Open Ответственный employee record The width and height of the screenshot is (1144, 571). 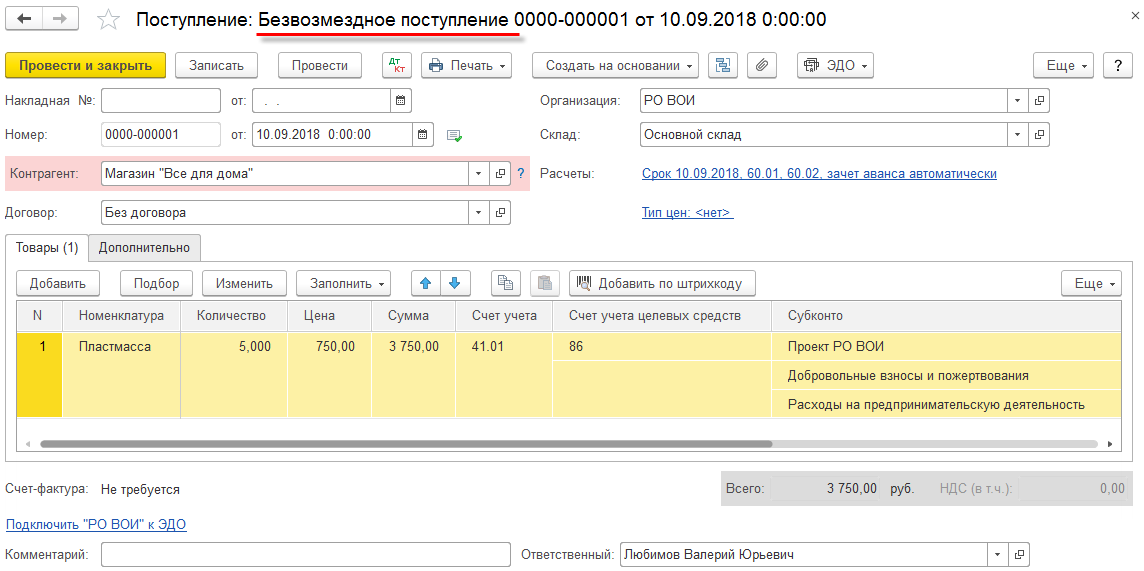pyautogui.click(x=1020, y=554)
